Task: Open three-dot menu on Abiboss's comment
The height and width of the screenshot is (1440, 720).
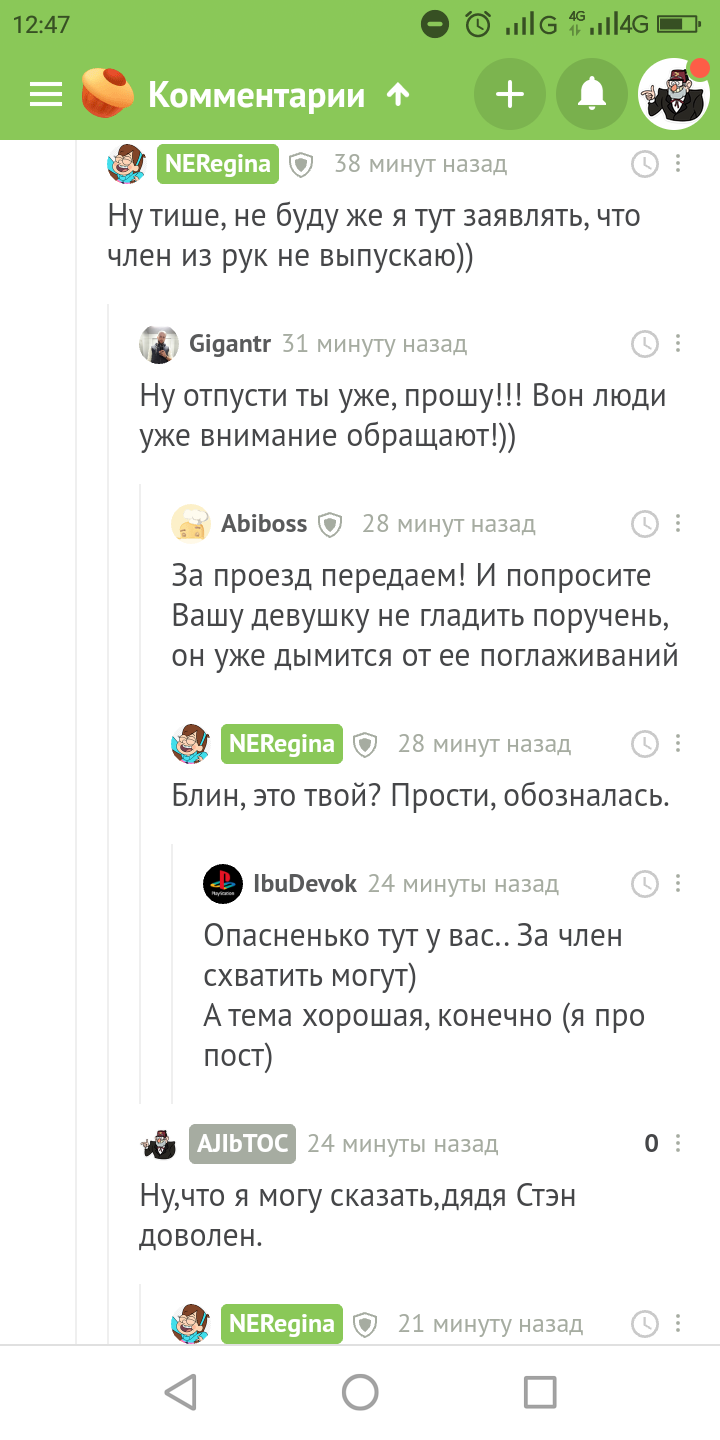Action: [x=678, y=523]
